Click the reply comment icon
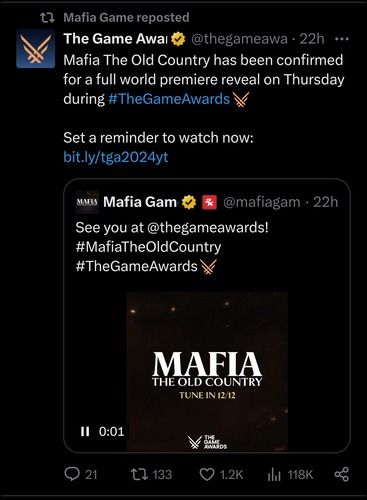367x500 pixels. [72, 474]
